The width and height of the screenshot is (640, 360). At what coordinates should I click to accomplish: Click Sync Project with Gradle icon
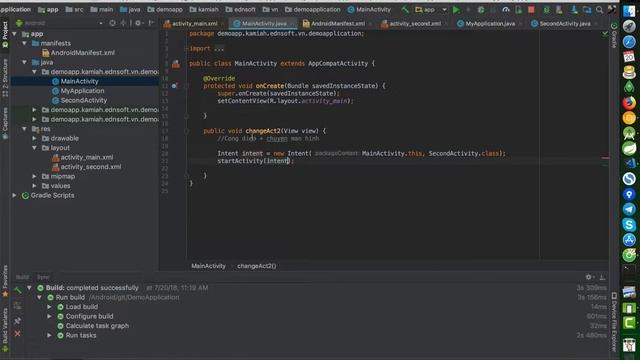pyautogui.click(x=546, y=9)
